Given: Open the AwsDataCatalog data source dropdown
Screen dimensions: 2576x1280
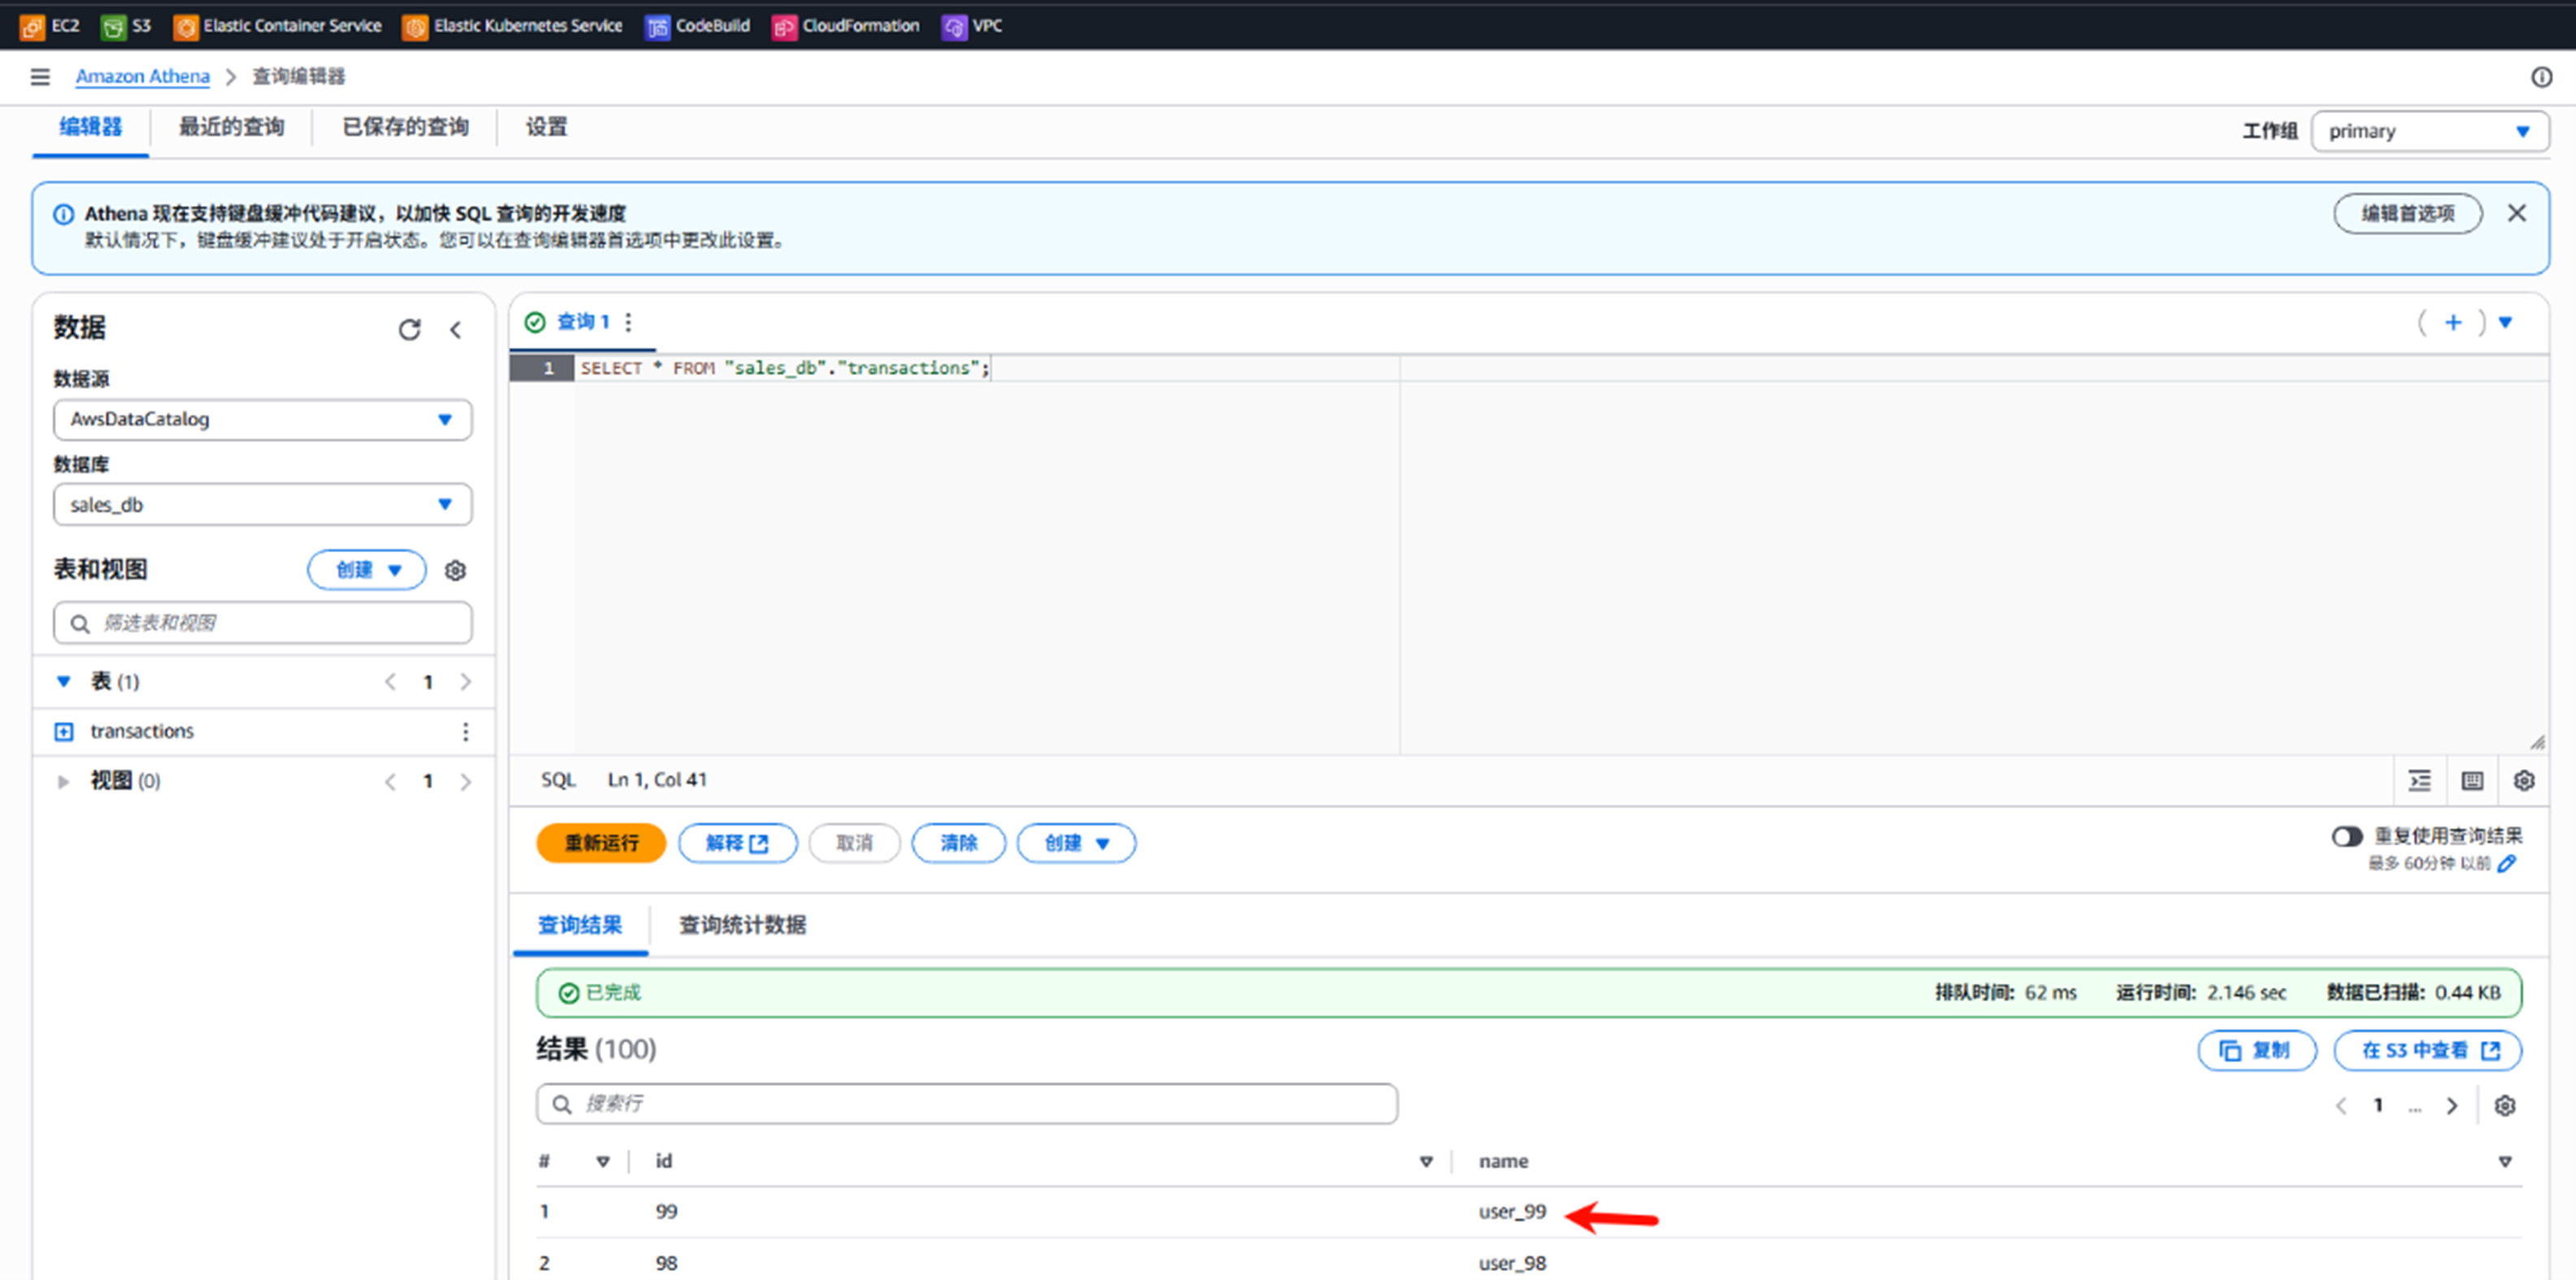Looking at the screenshot, I should pos(262,420).
